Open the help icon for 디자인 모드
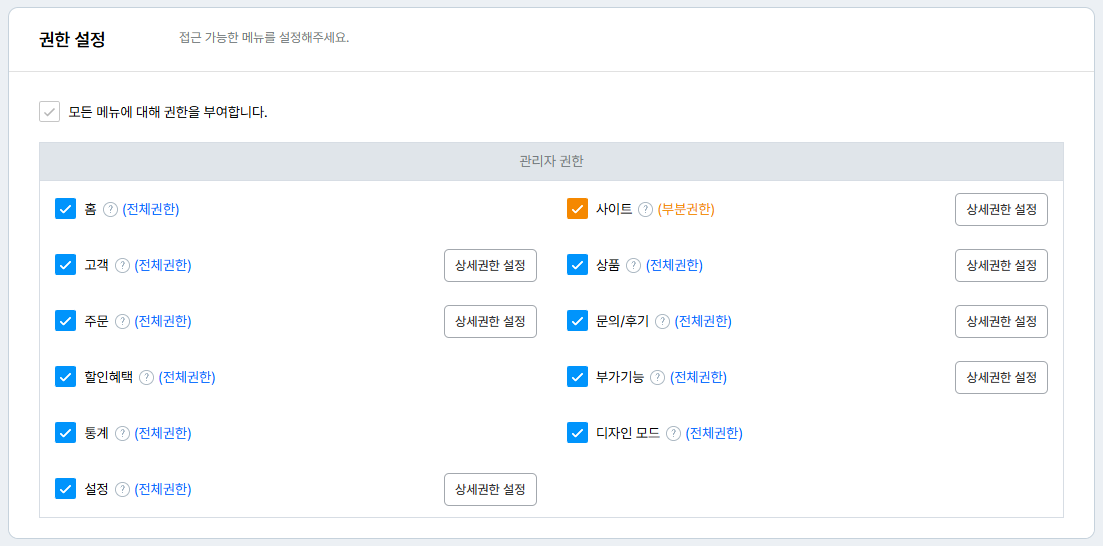1103x546 pixels. 674,433
